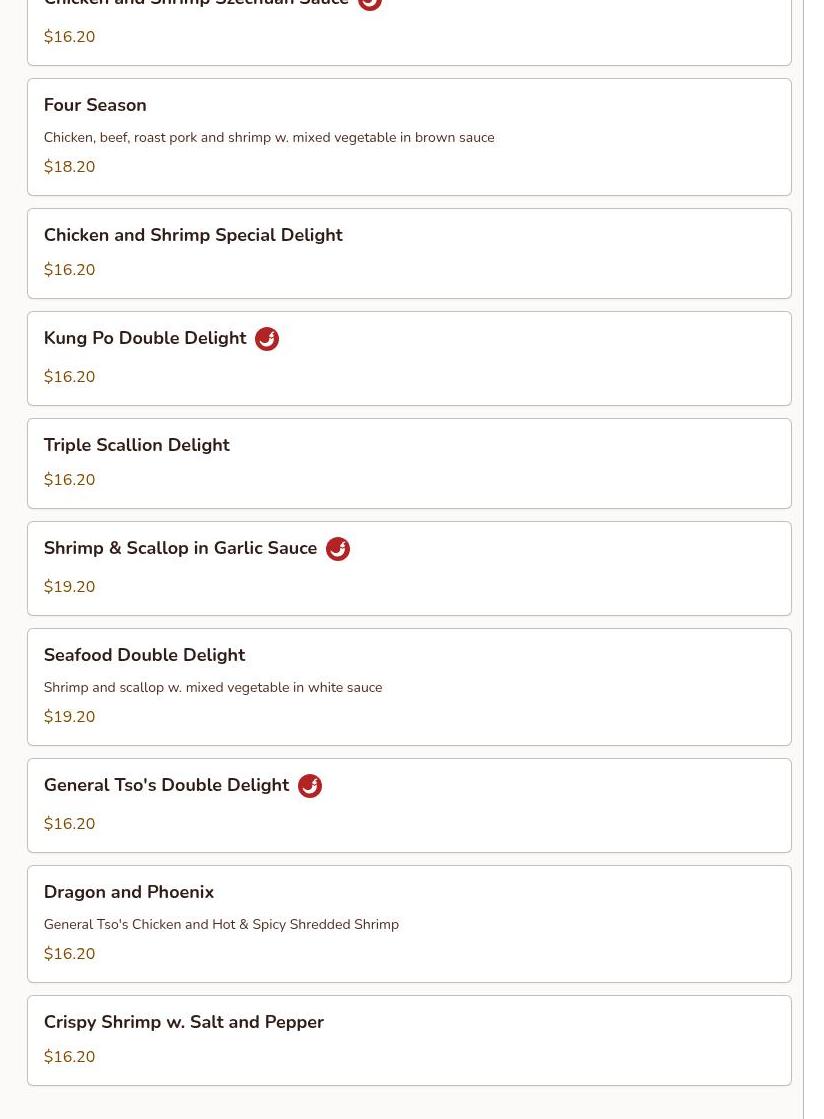The width and height of the screenshot is (824, 1119).
Task: Select Crispy Shrimp w. Salt and Pepper
Action: [184, 1023]
